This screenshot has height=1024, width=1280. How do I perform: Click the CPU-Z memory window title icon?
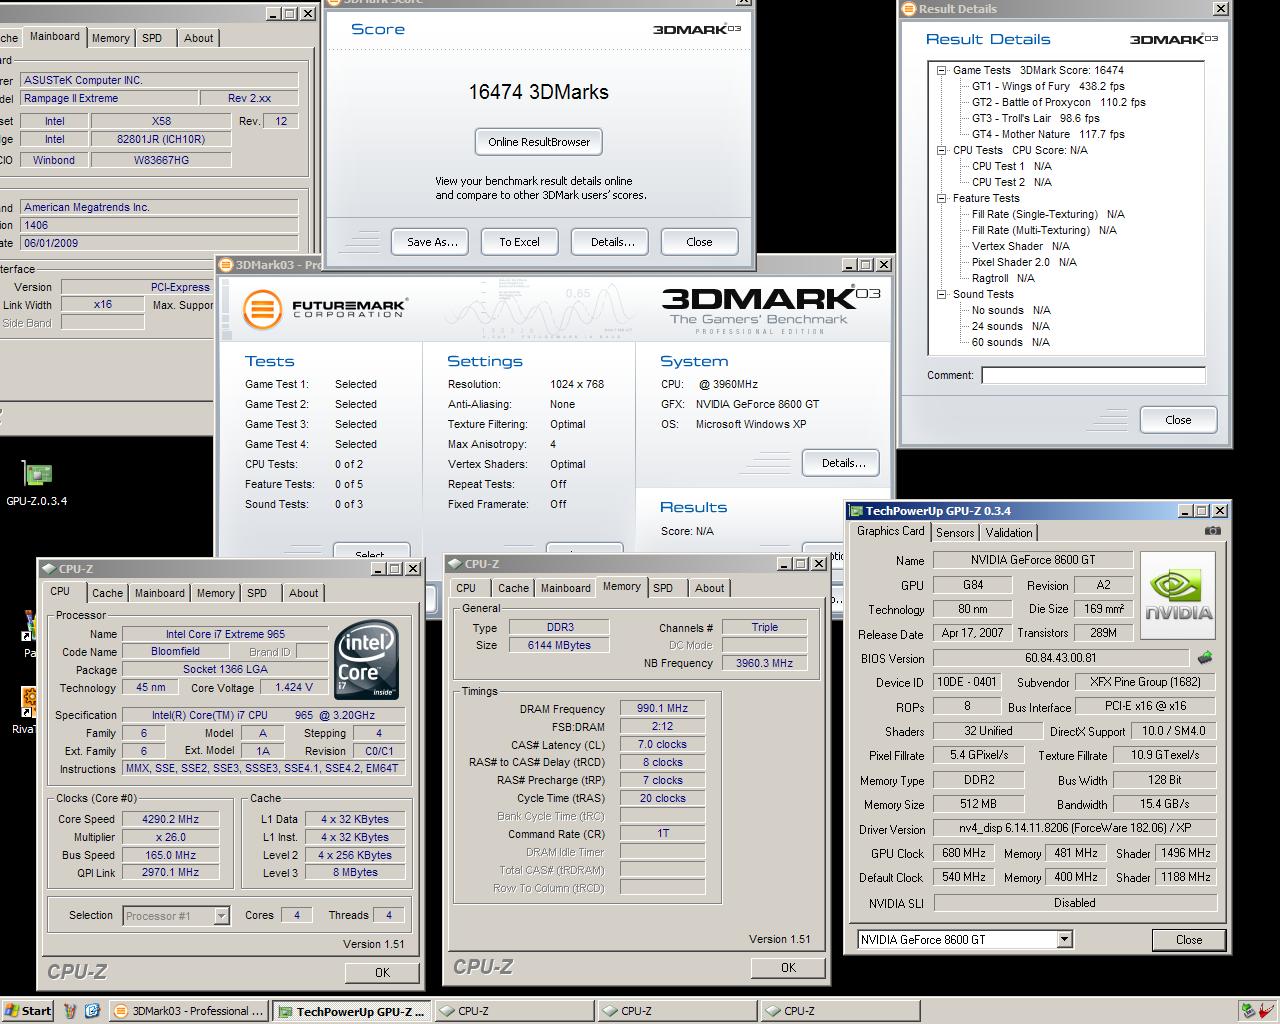click(455, 564)
